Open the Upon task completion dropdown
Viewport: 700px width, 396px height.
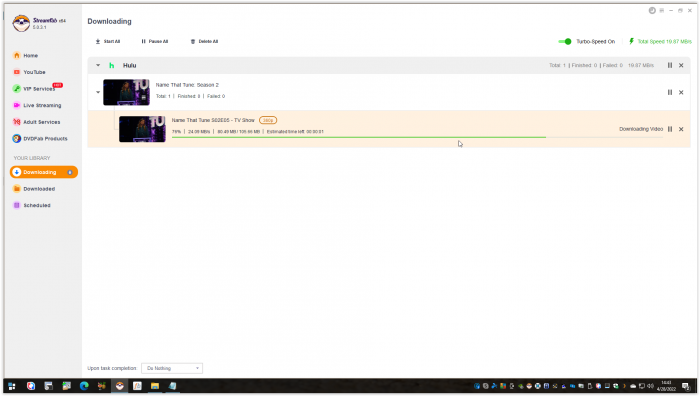tap(172, 368)
